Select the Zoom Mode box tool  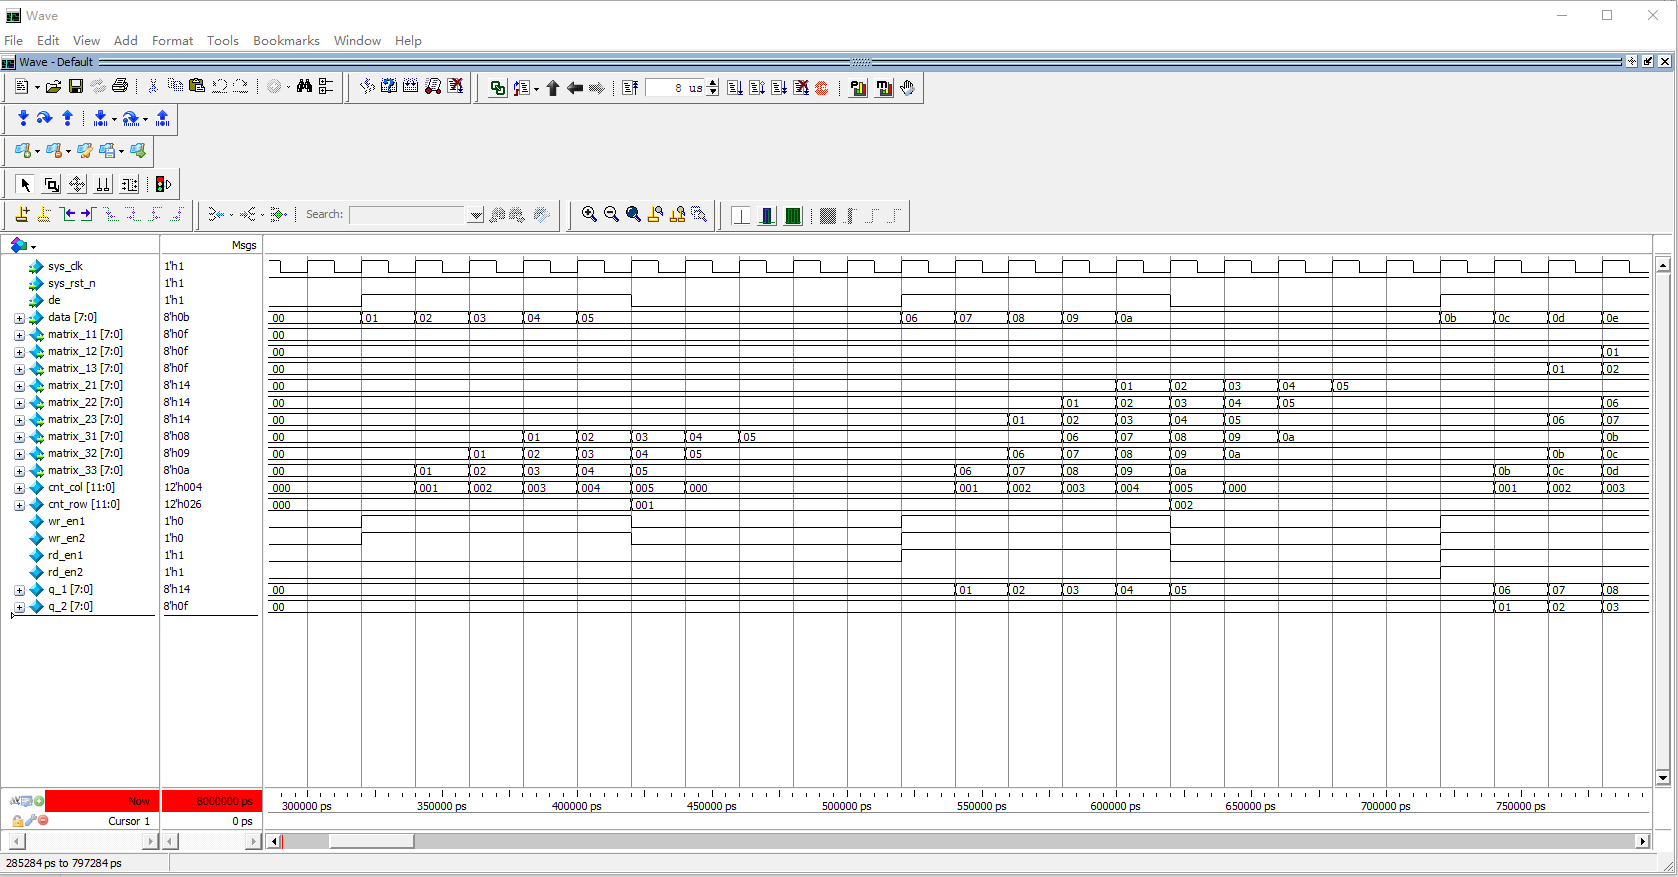pyautogui.click(x=51, y=184)
